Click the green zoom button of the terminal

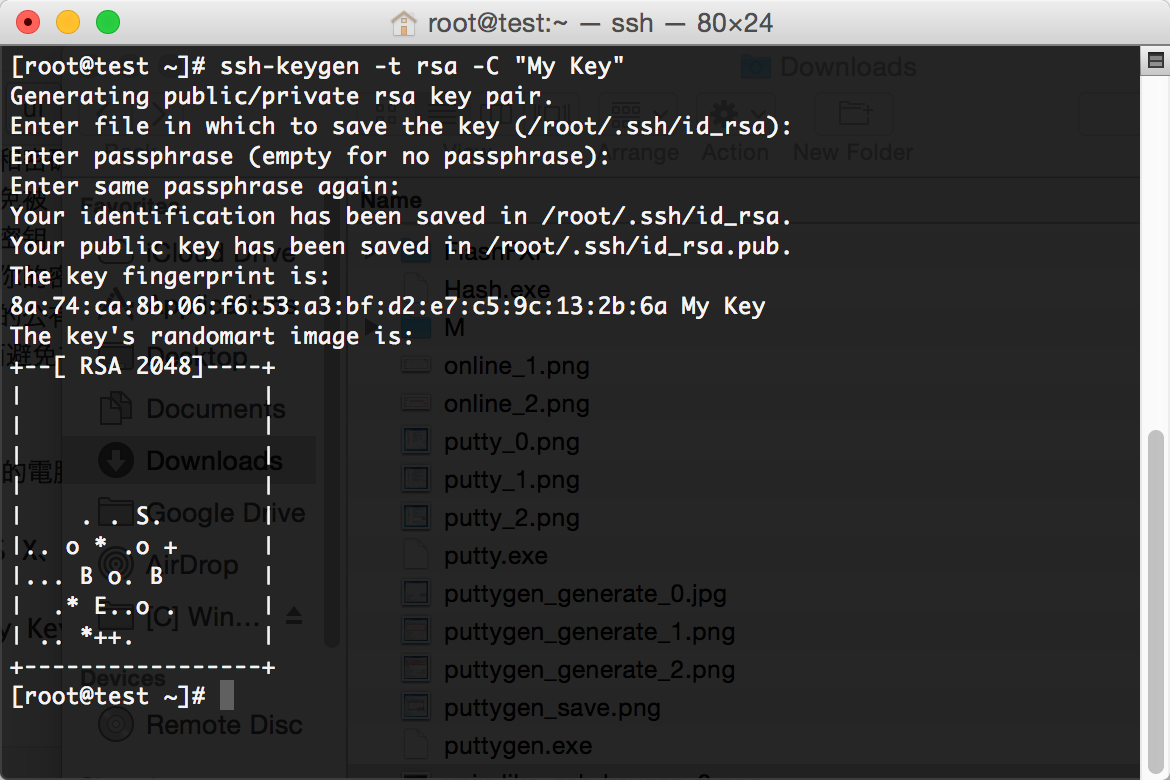(108, 22)
